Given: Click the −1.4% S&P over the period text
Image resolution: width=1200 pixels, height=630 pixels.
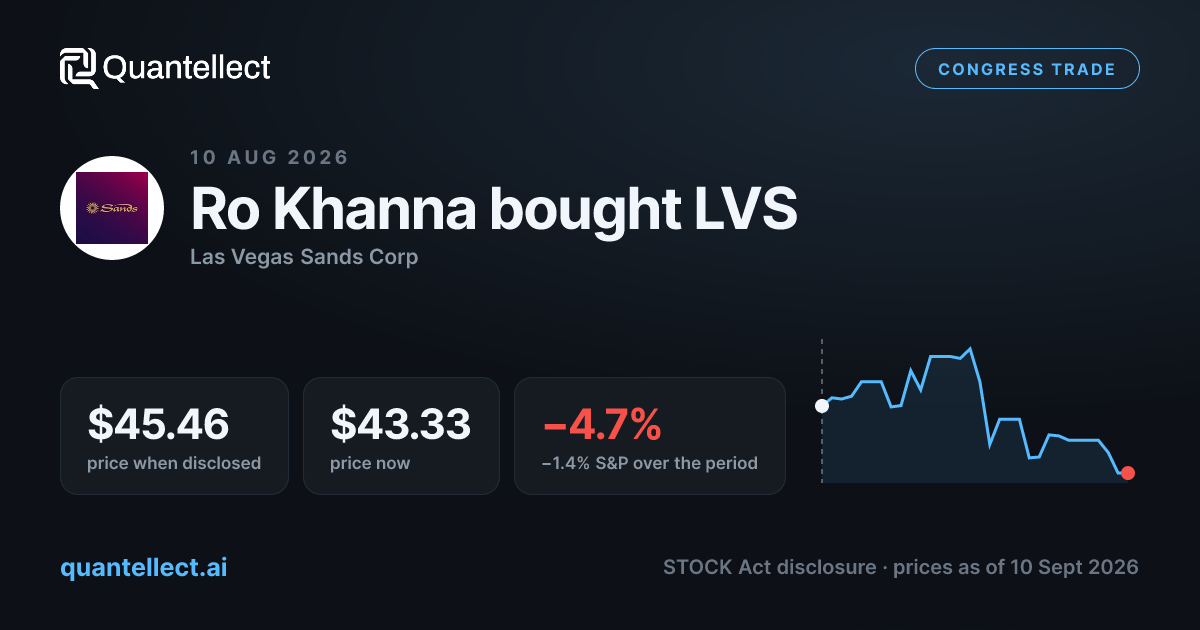Looking at the screenshot, I should [650, 463].
